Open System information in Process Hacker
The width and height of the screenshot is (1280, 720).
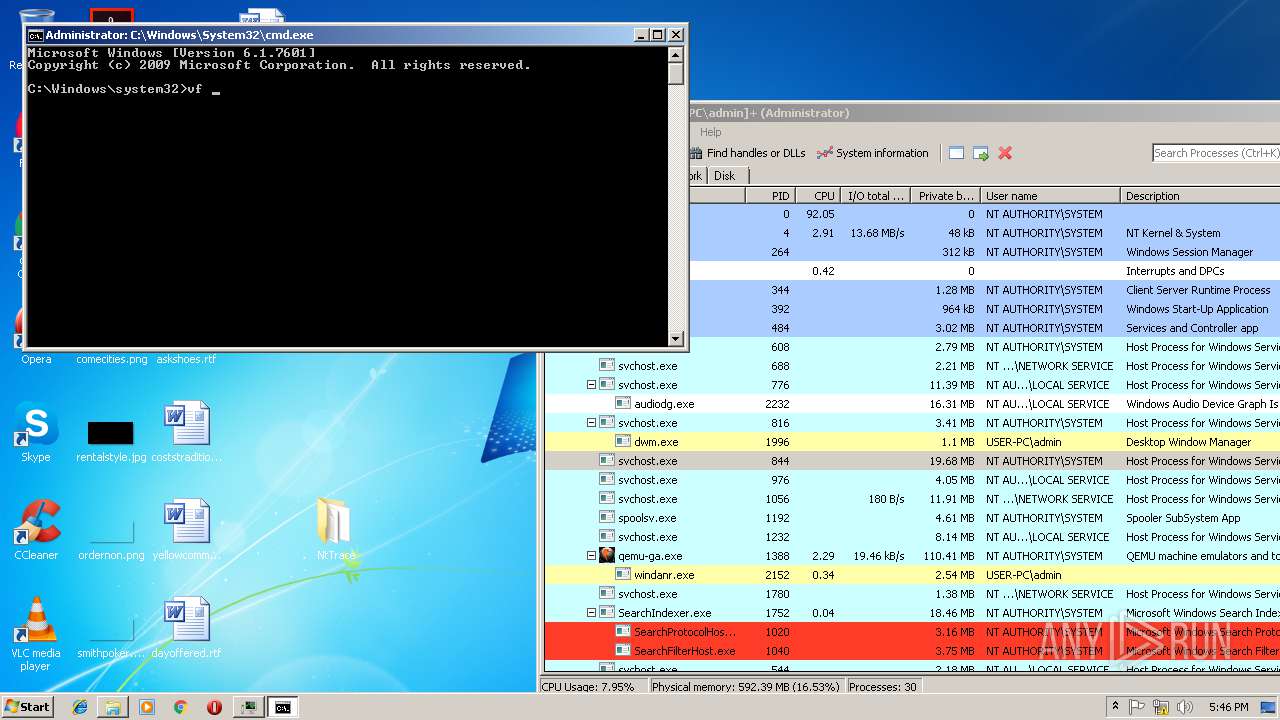872,153
